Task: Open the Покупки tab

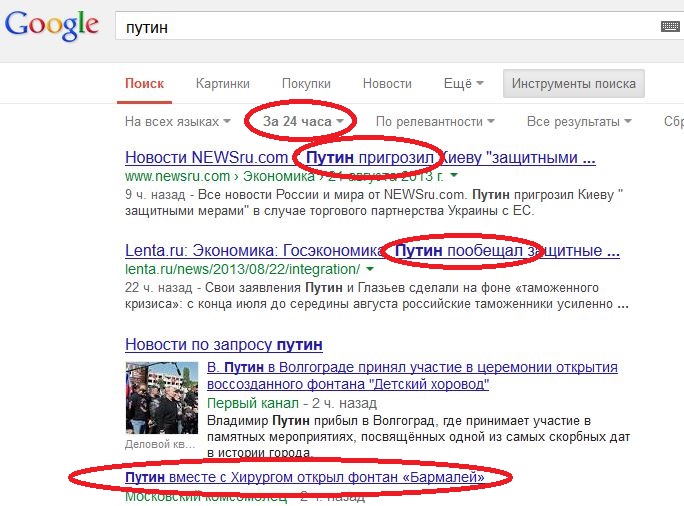Action: coord(306,84)
